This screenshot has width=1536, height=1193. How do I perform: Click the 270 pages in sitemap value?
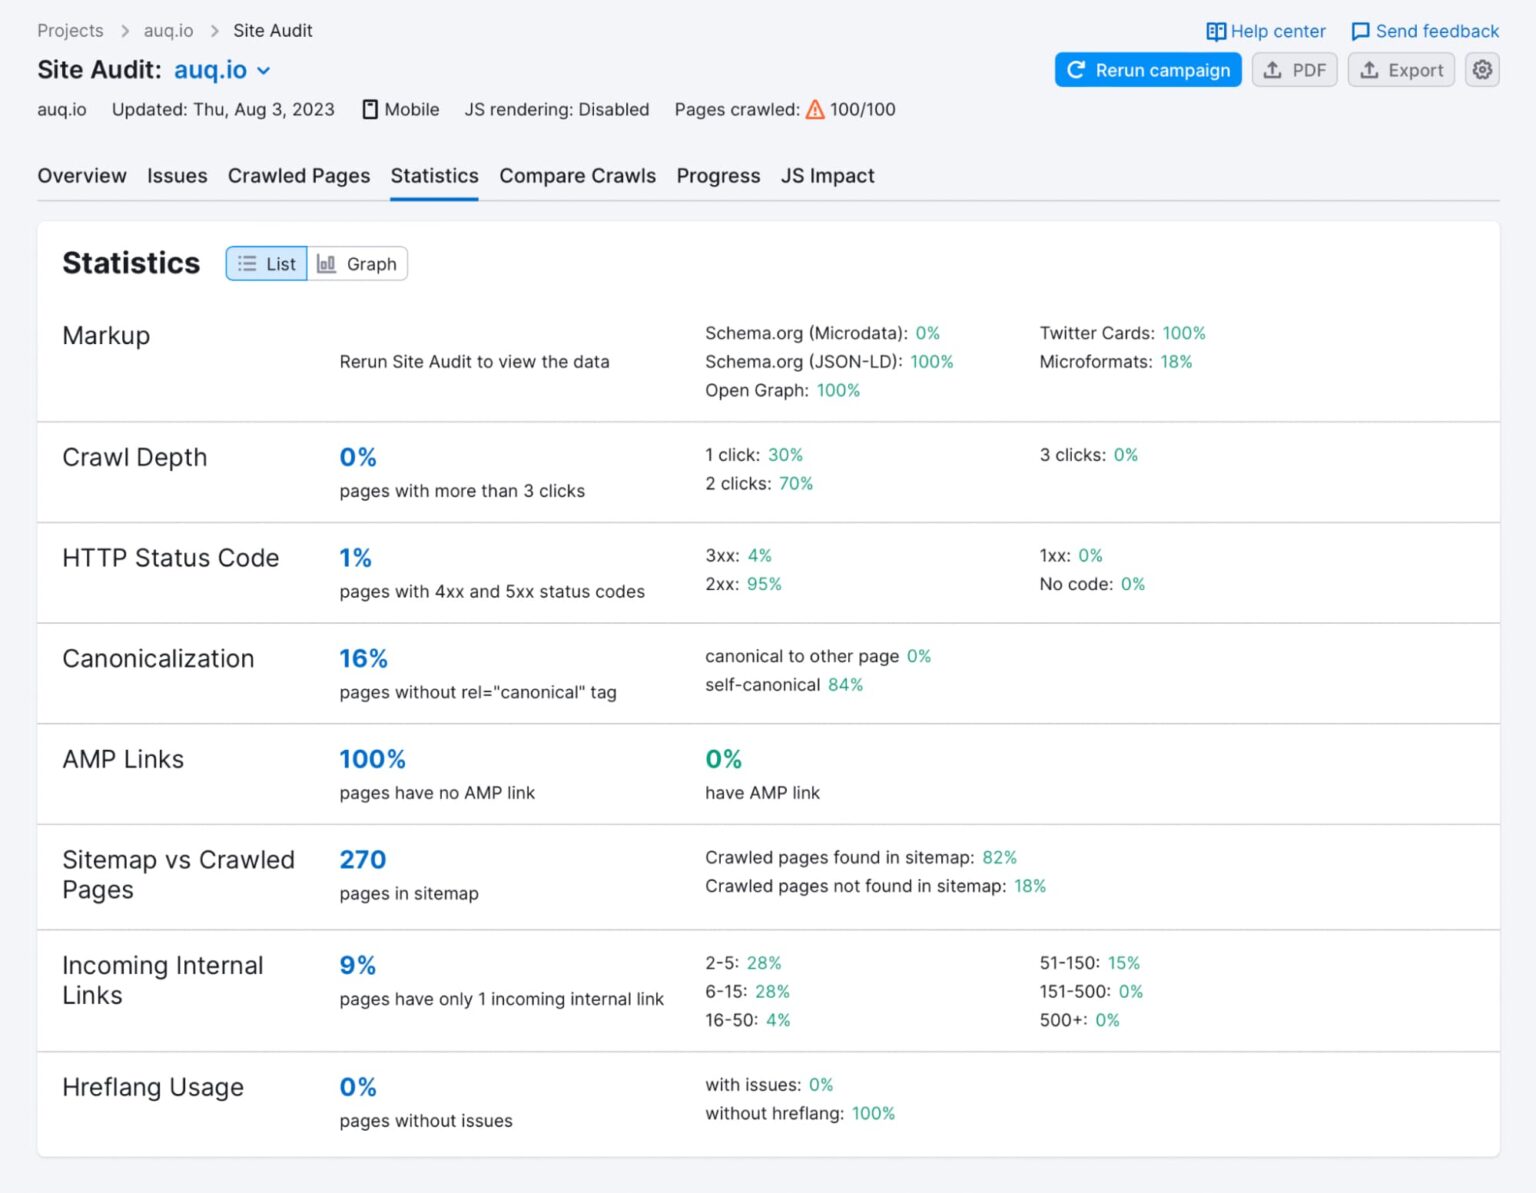pyautogui.click(x=362, y=860)
